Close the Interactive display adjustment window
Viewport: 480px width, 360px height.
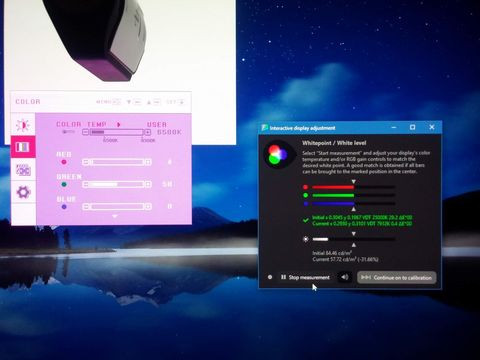[x=432, y=127]
